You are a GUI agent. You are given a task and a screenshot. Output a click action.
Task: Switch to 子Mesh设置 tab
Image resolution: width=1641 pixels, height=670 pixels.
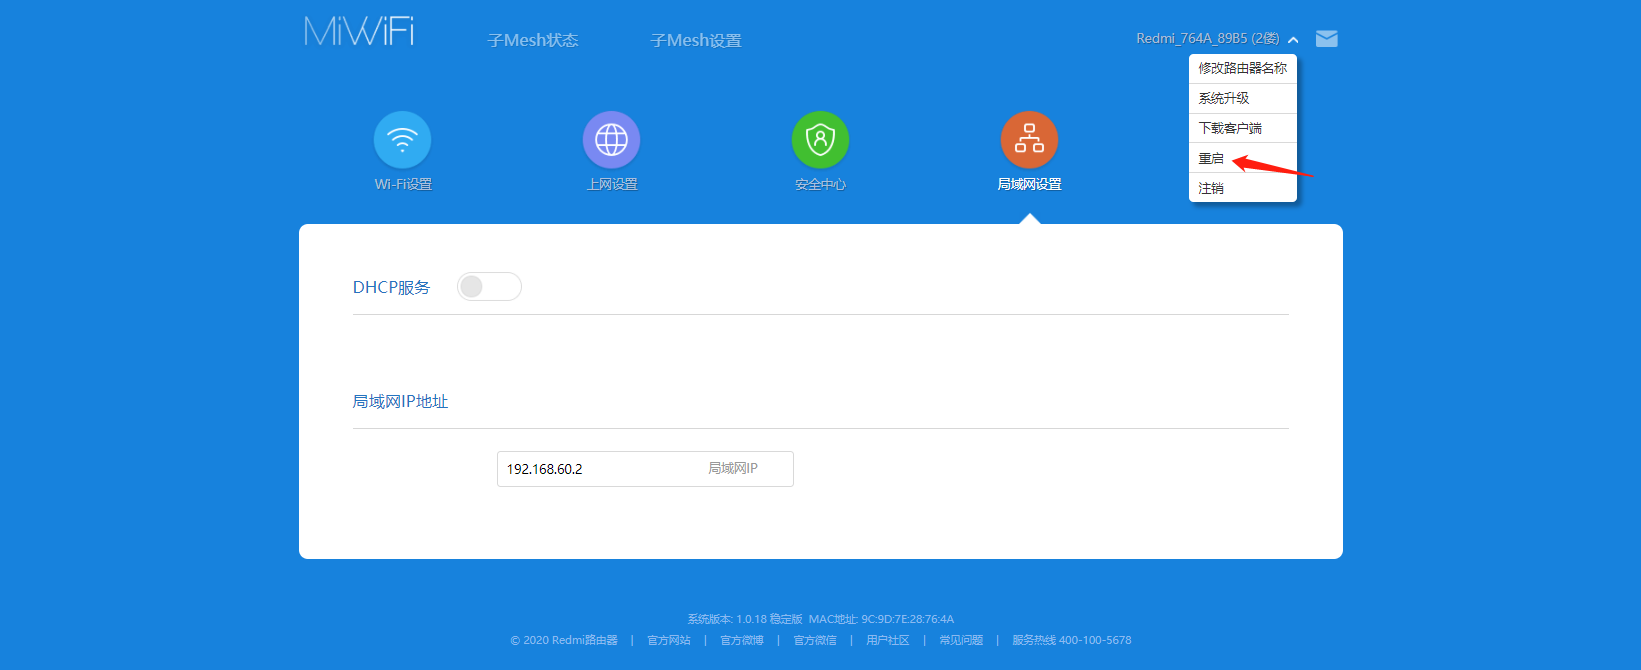pyautogui.click(x=696, y=40)
